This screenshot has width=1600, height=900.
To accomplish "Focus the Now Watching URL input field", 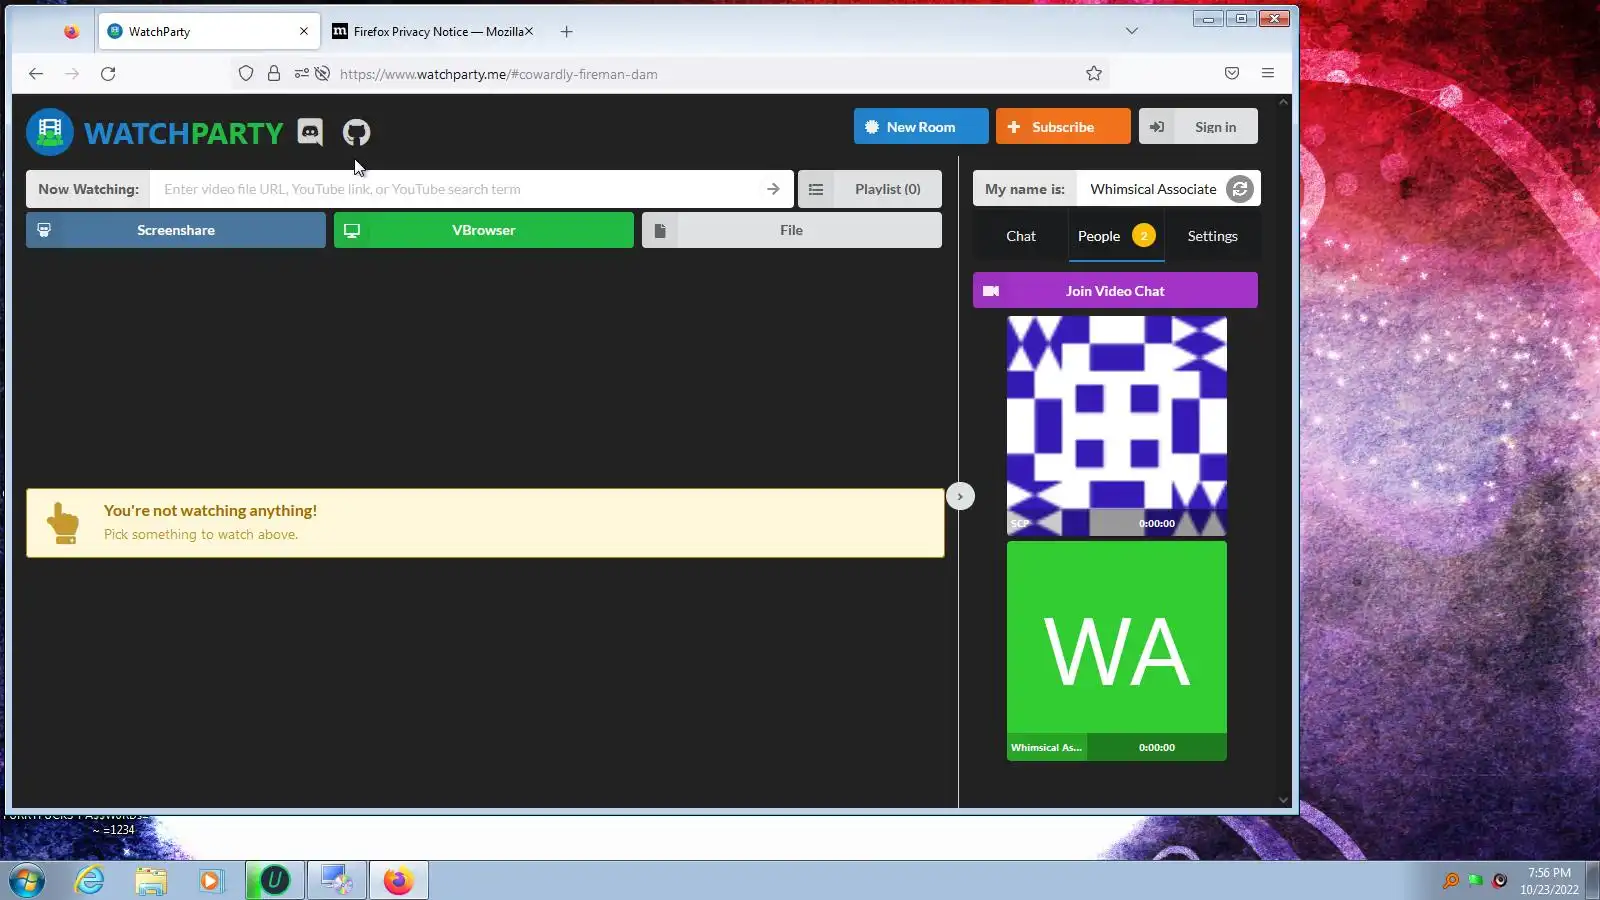I will [x=455, y=189].
